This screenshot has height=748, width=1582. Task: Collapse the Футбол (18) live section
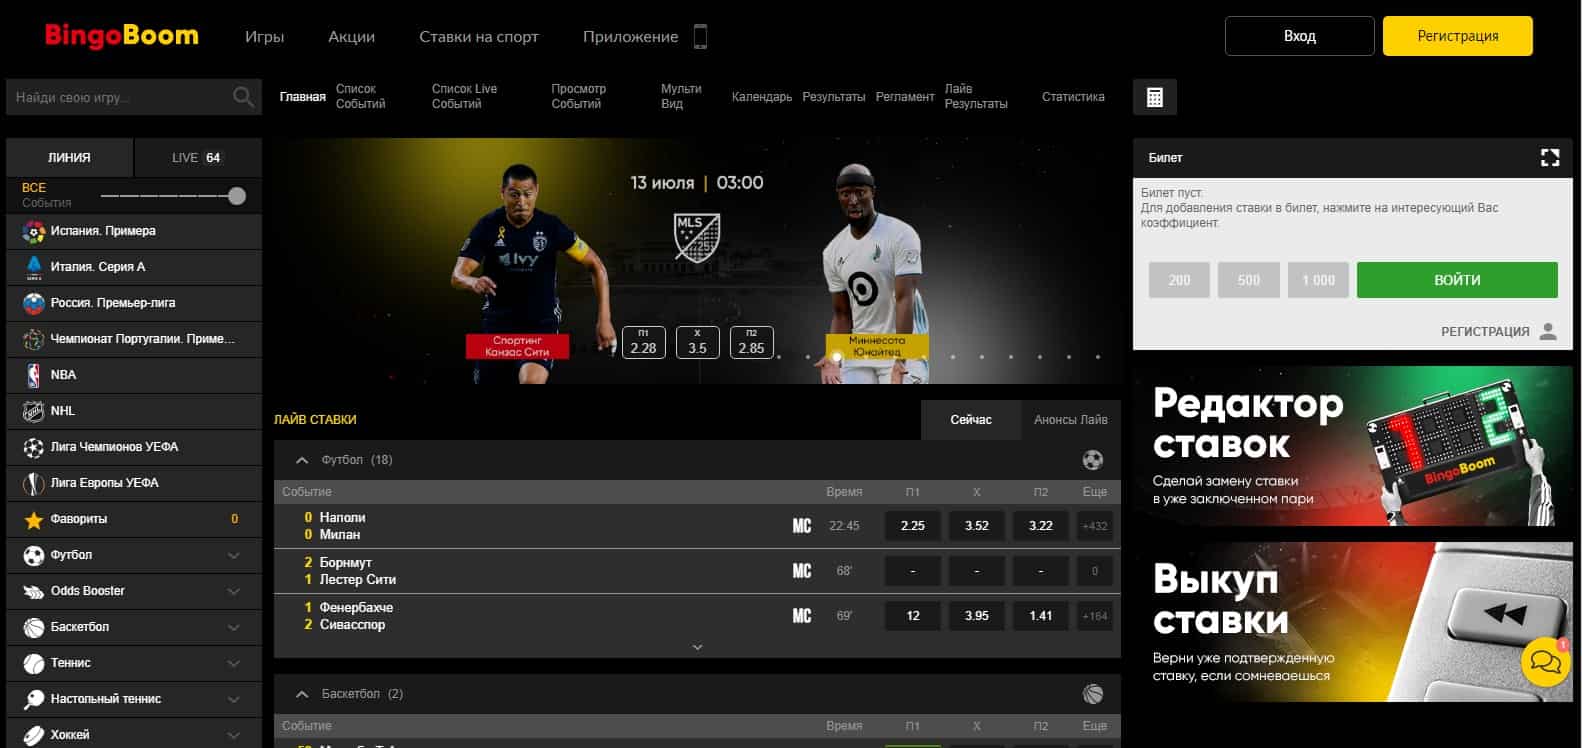pos(301,460)
